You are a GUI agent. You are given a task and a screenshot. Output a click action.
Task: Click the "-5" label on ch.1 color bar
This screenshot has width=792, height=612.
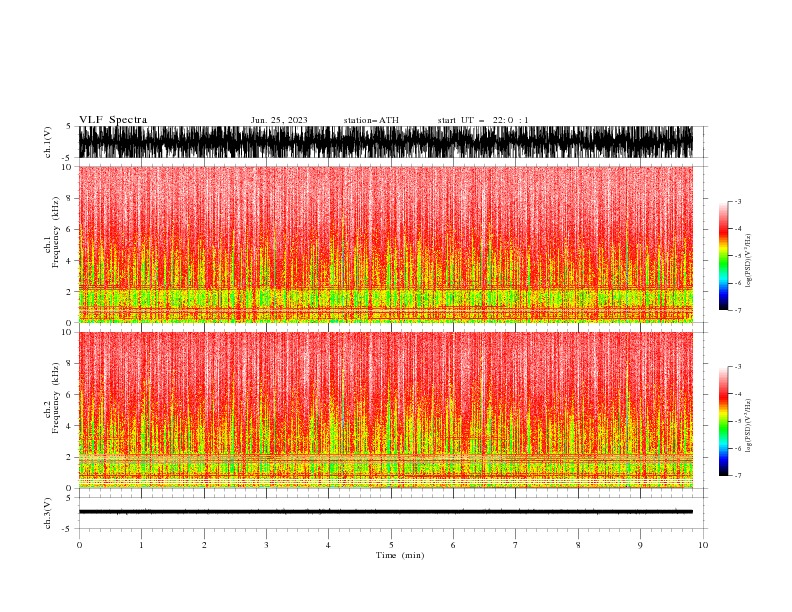click(x=738, y=256)
